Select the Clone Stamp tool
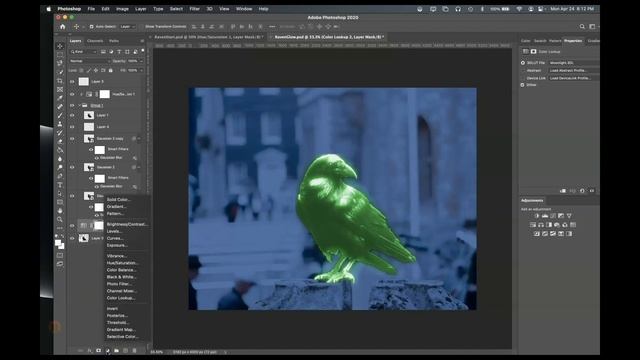The image size is (640, 360). [60, 124]
